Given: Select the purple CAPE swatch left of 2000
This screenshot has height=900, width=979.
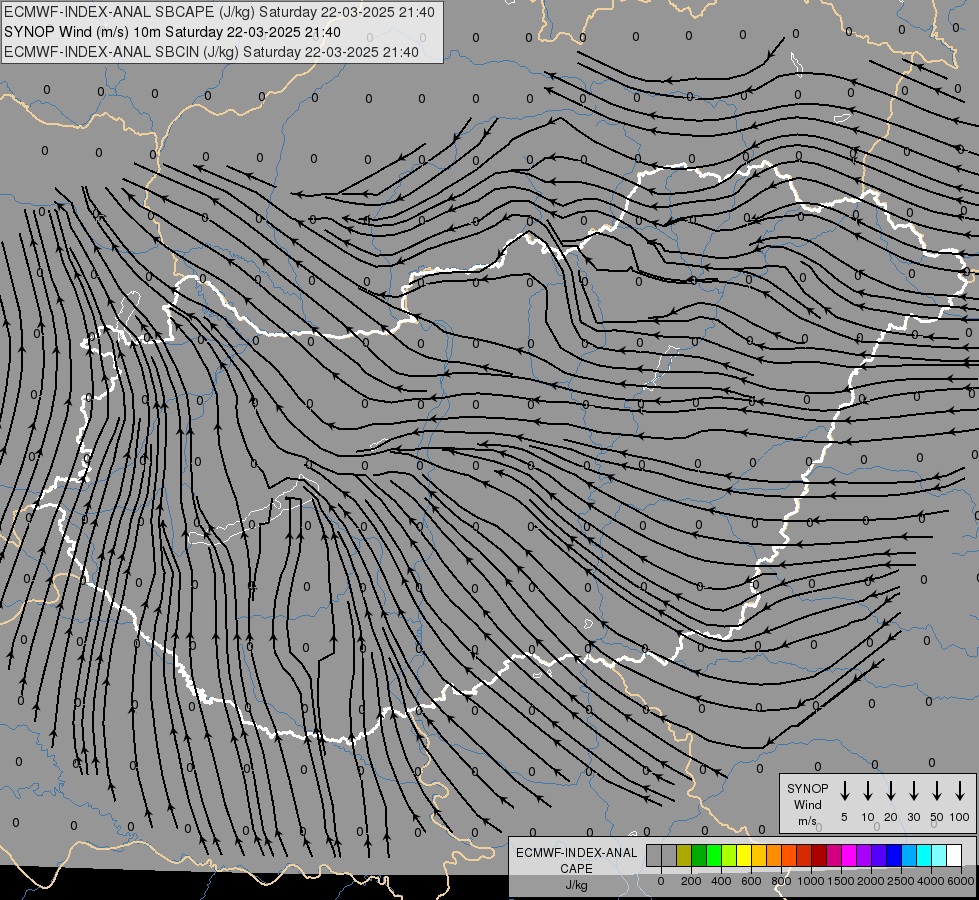Looking at the screenshot, I should point(863,856).
